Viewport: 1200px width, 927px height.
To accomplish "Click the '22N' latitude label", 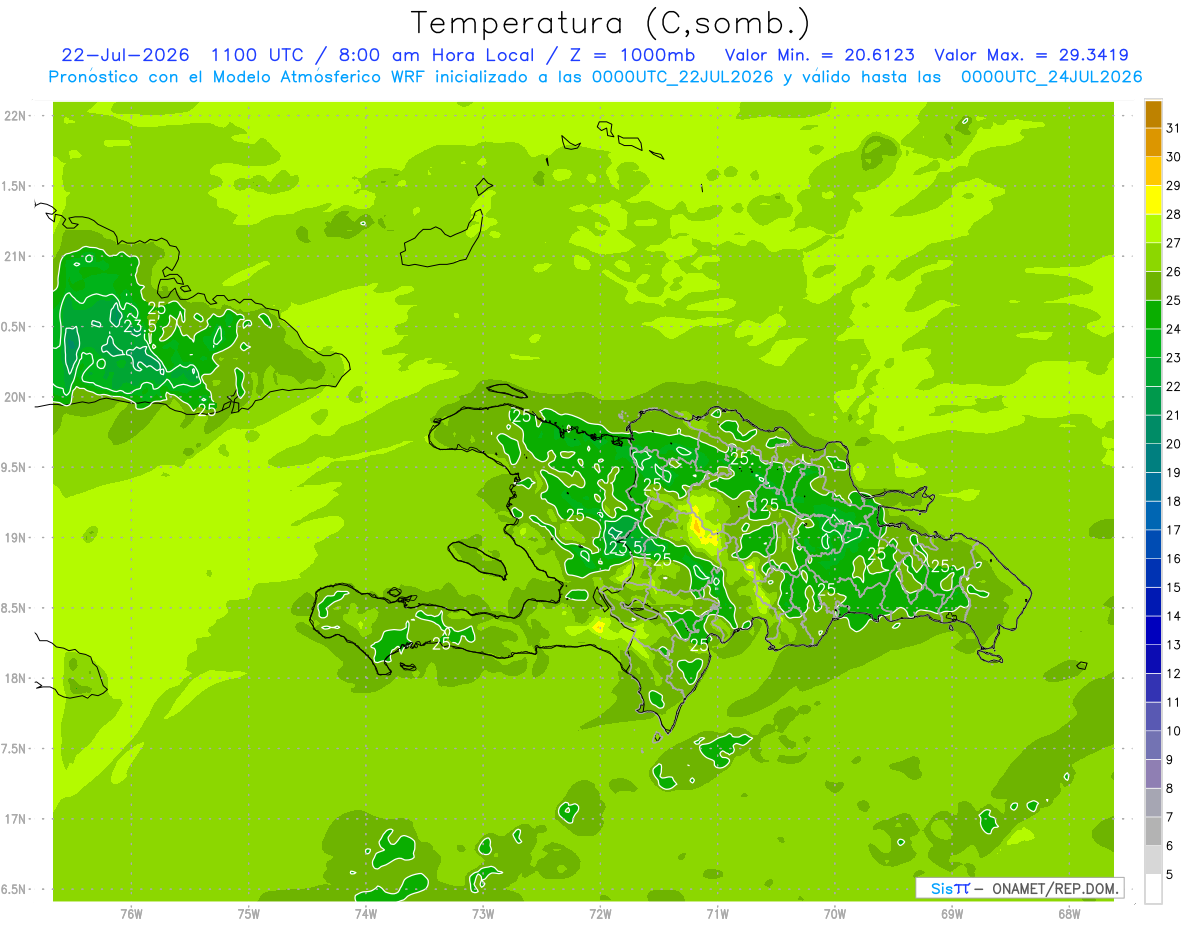I will tap(16, 116).
